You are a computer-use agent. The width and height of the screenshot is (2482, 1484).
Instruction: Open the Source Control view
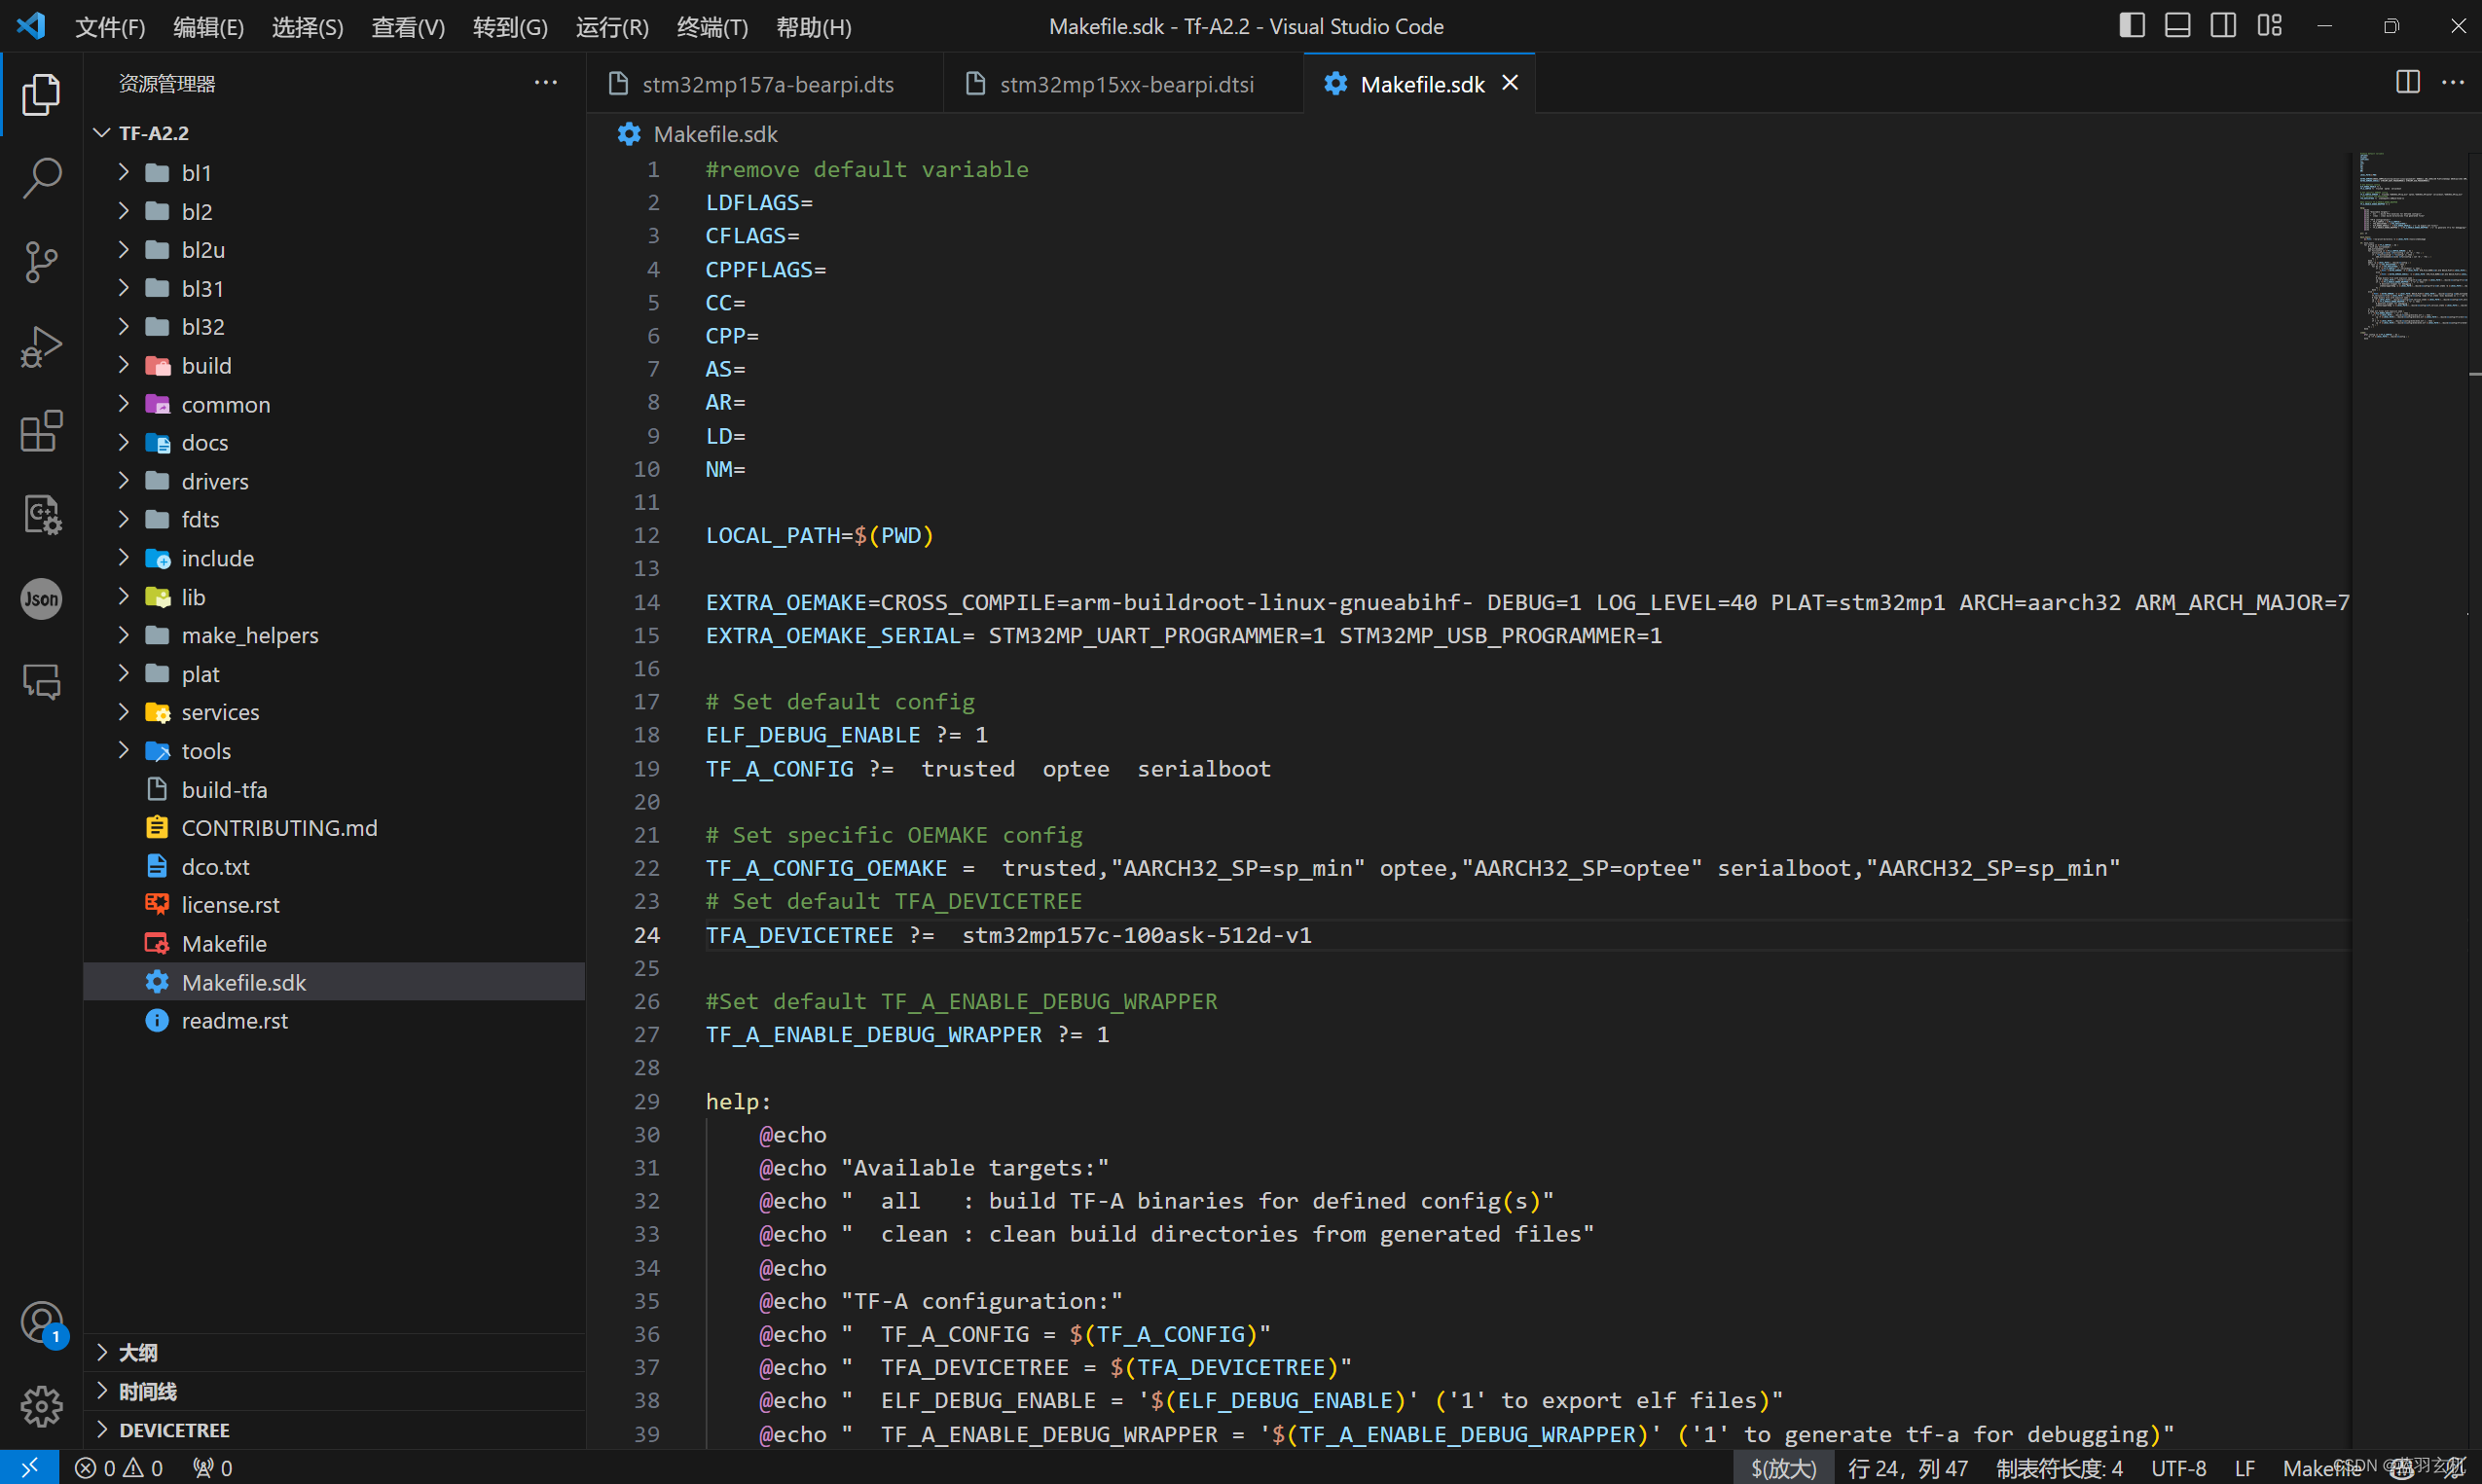(x=41, y=262)
